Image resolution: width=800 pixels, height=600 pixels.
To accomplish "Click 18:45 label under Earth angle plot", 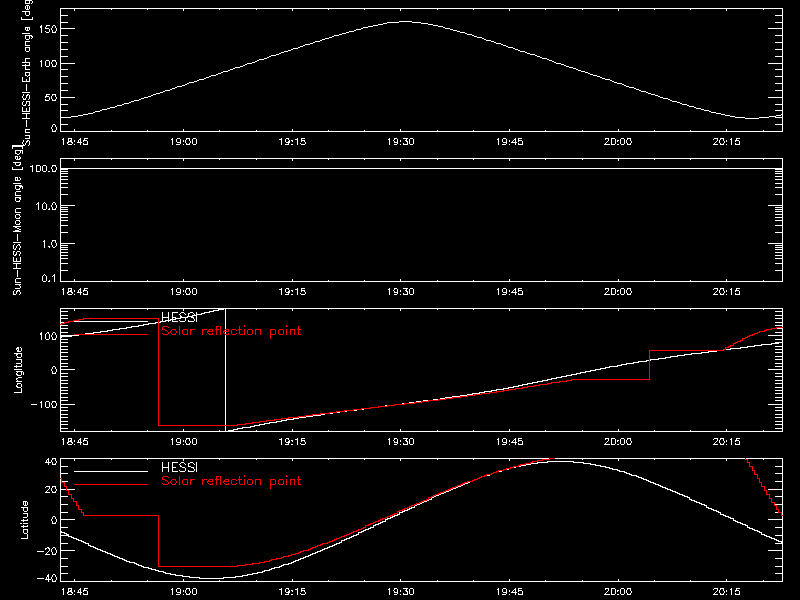I will coord(74,142).
